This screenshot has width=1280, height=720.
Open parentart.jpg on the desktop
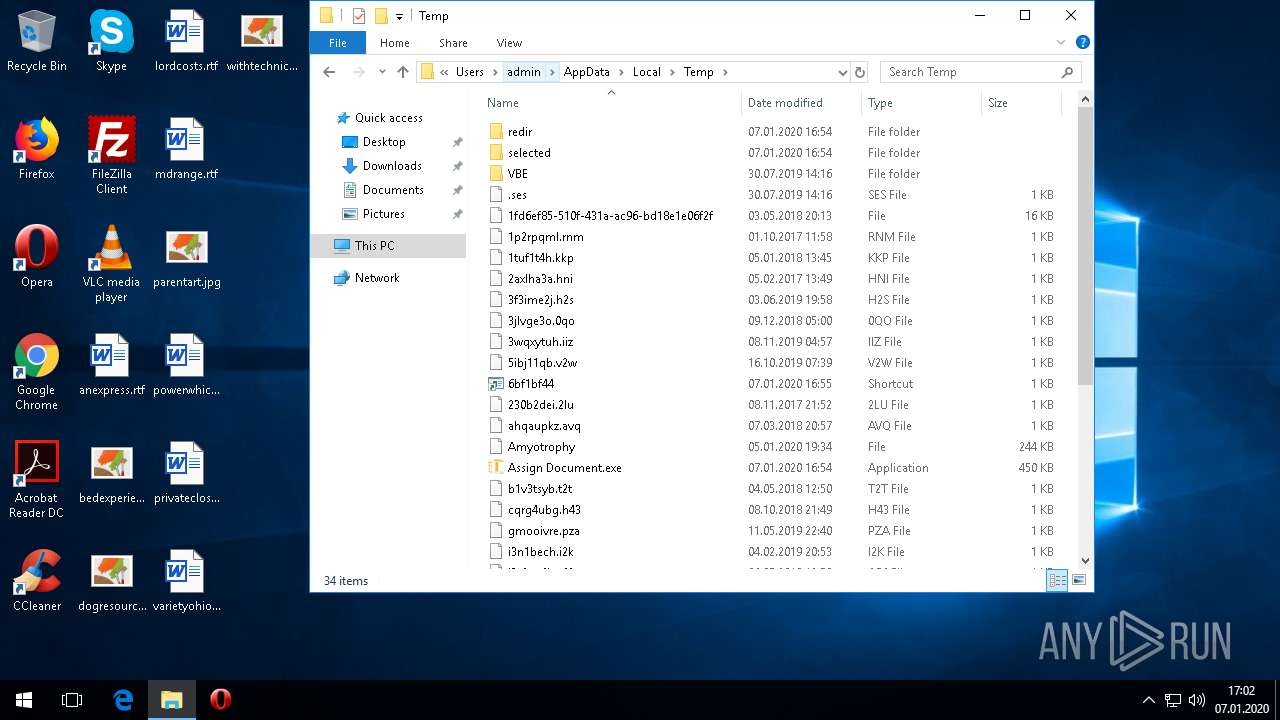click(x=186, y=258)
